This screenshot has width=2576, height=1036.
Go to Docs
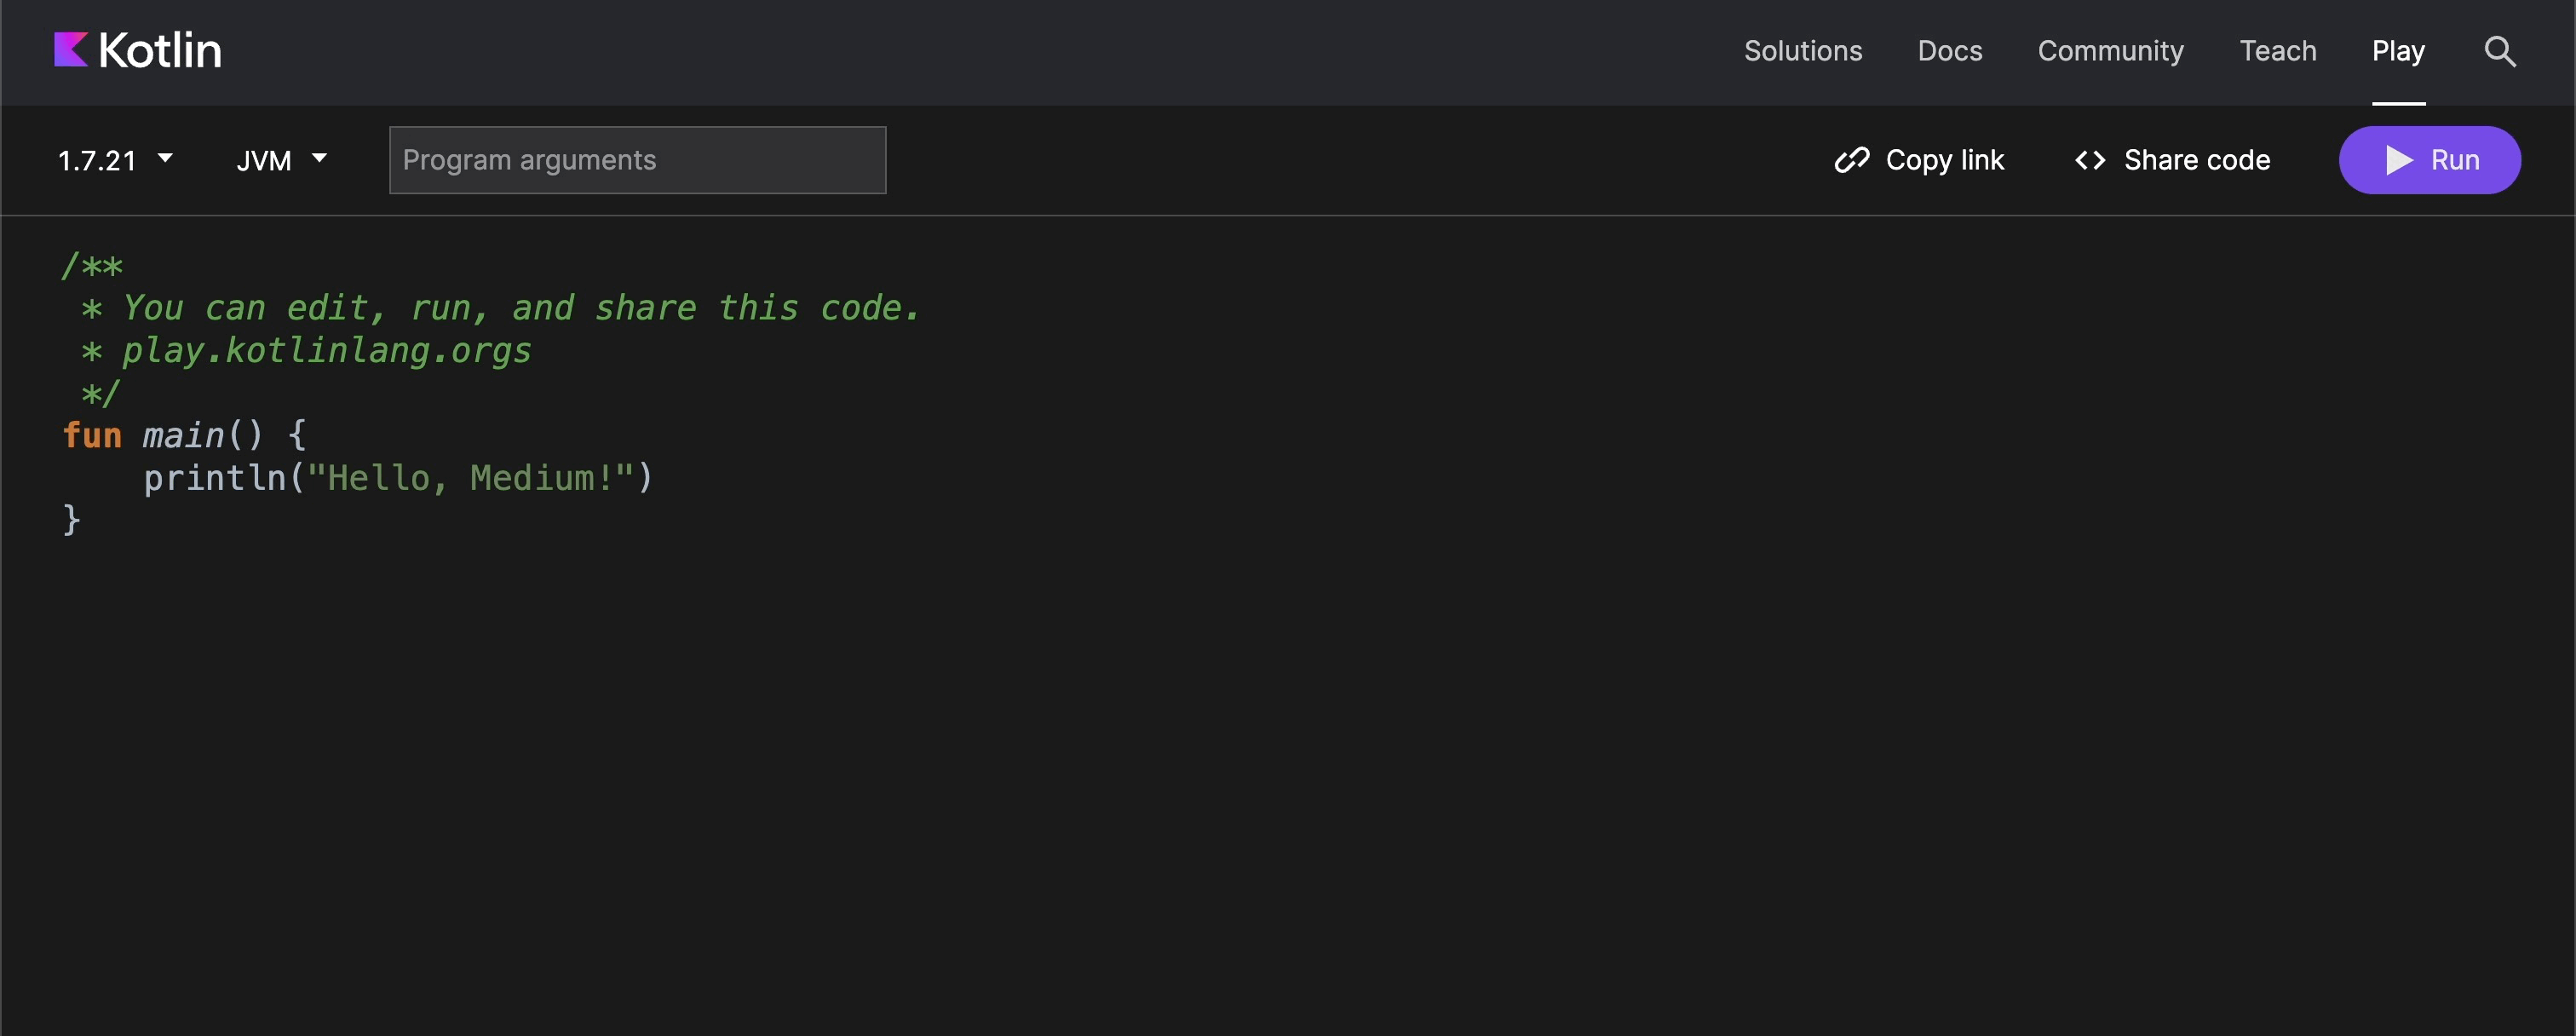tap(1949, 51)
